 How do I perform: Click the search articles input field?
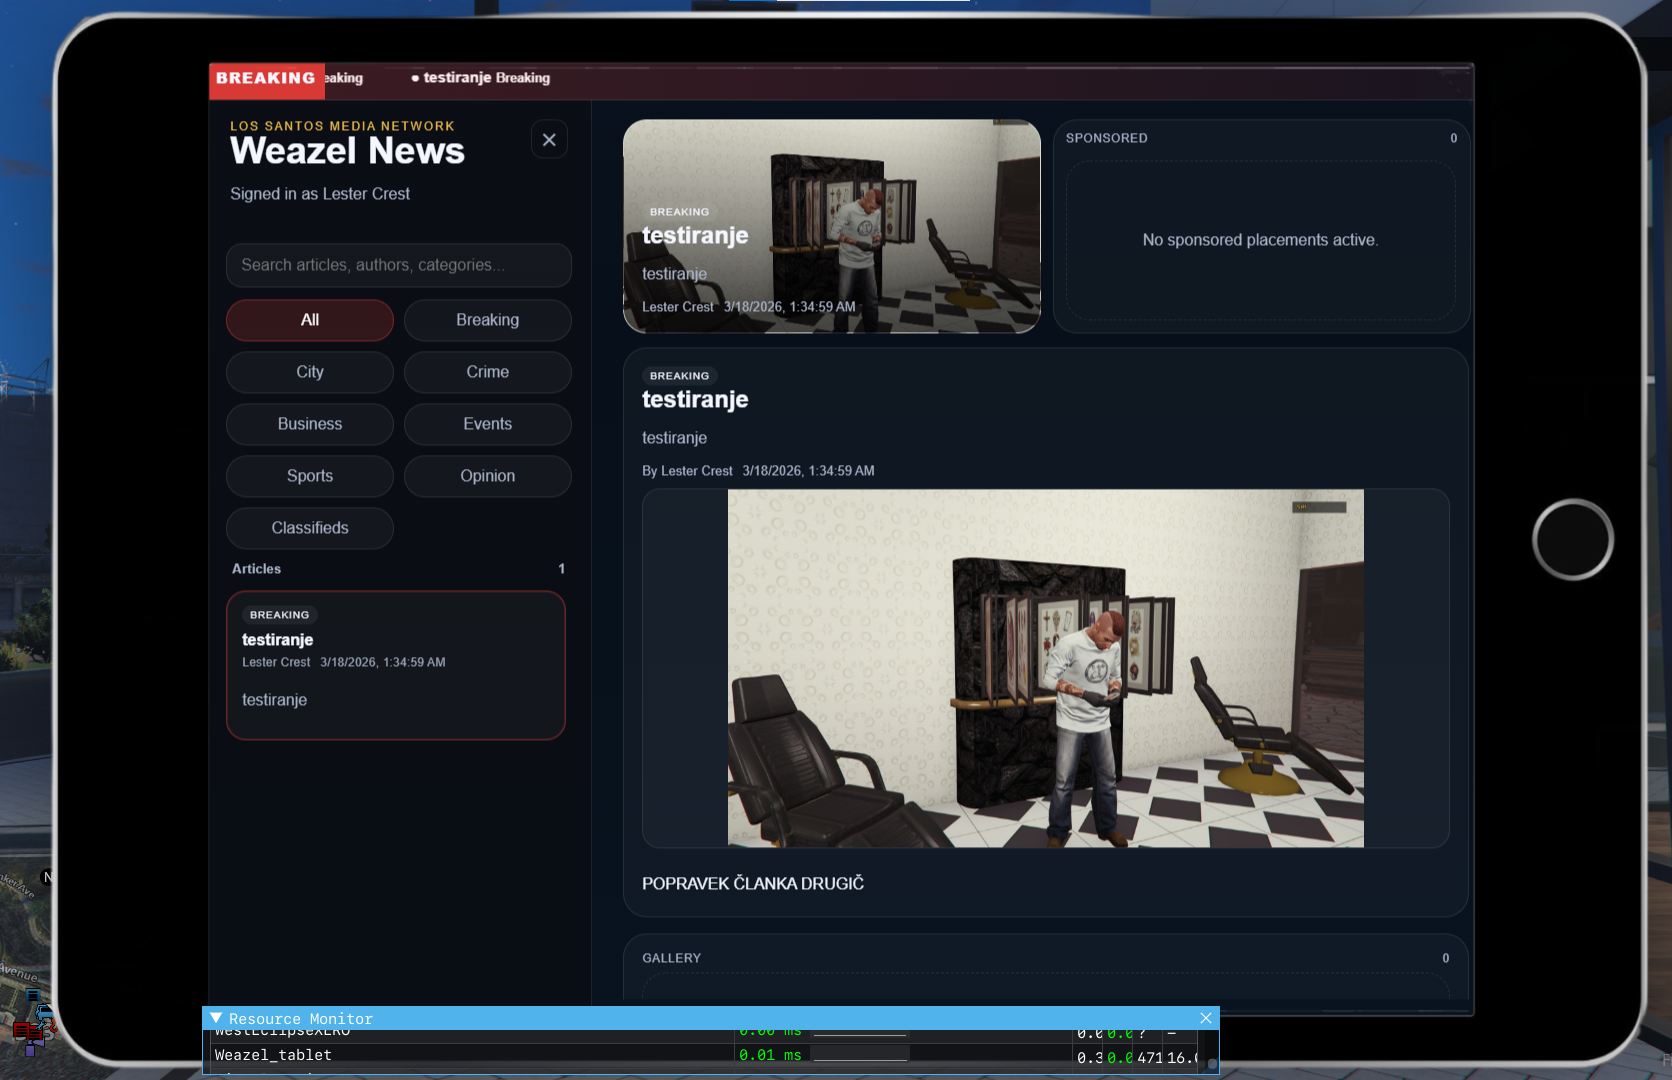399,265
